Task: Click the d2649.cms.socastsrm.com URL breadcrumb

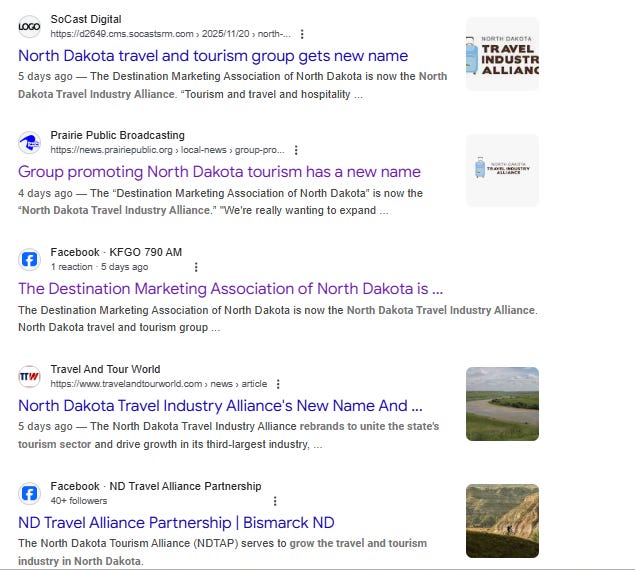Action: (170, 34)
